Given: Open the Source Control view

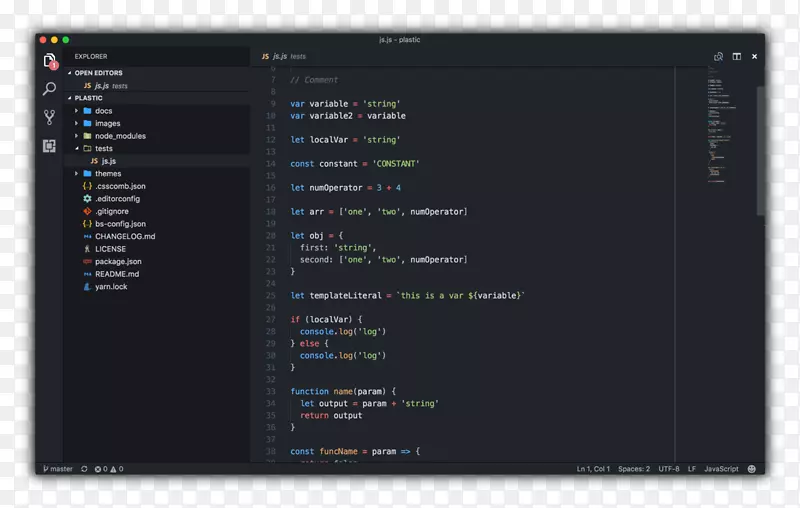Looking at the screenshot, I should (49, 117).
